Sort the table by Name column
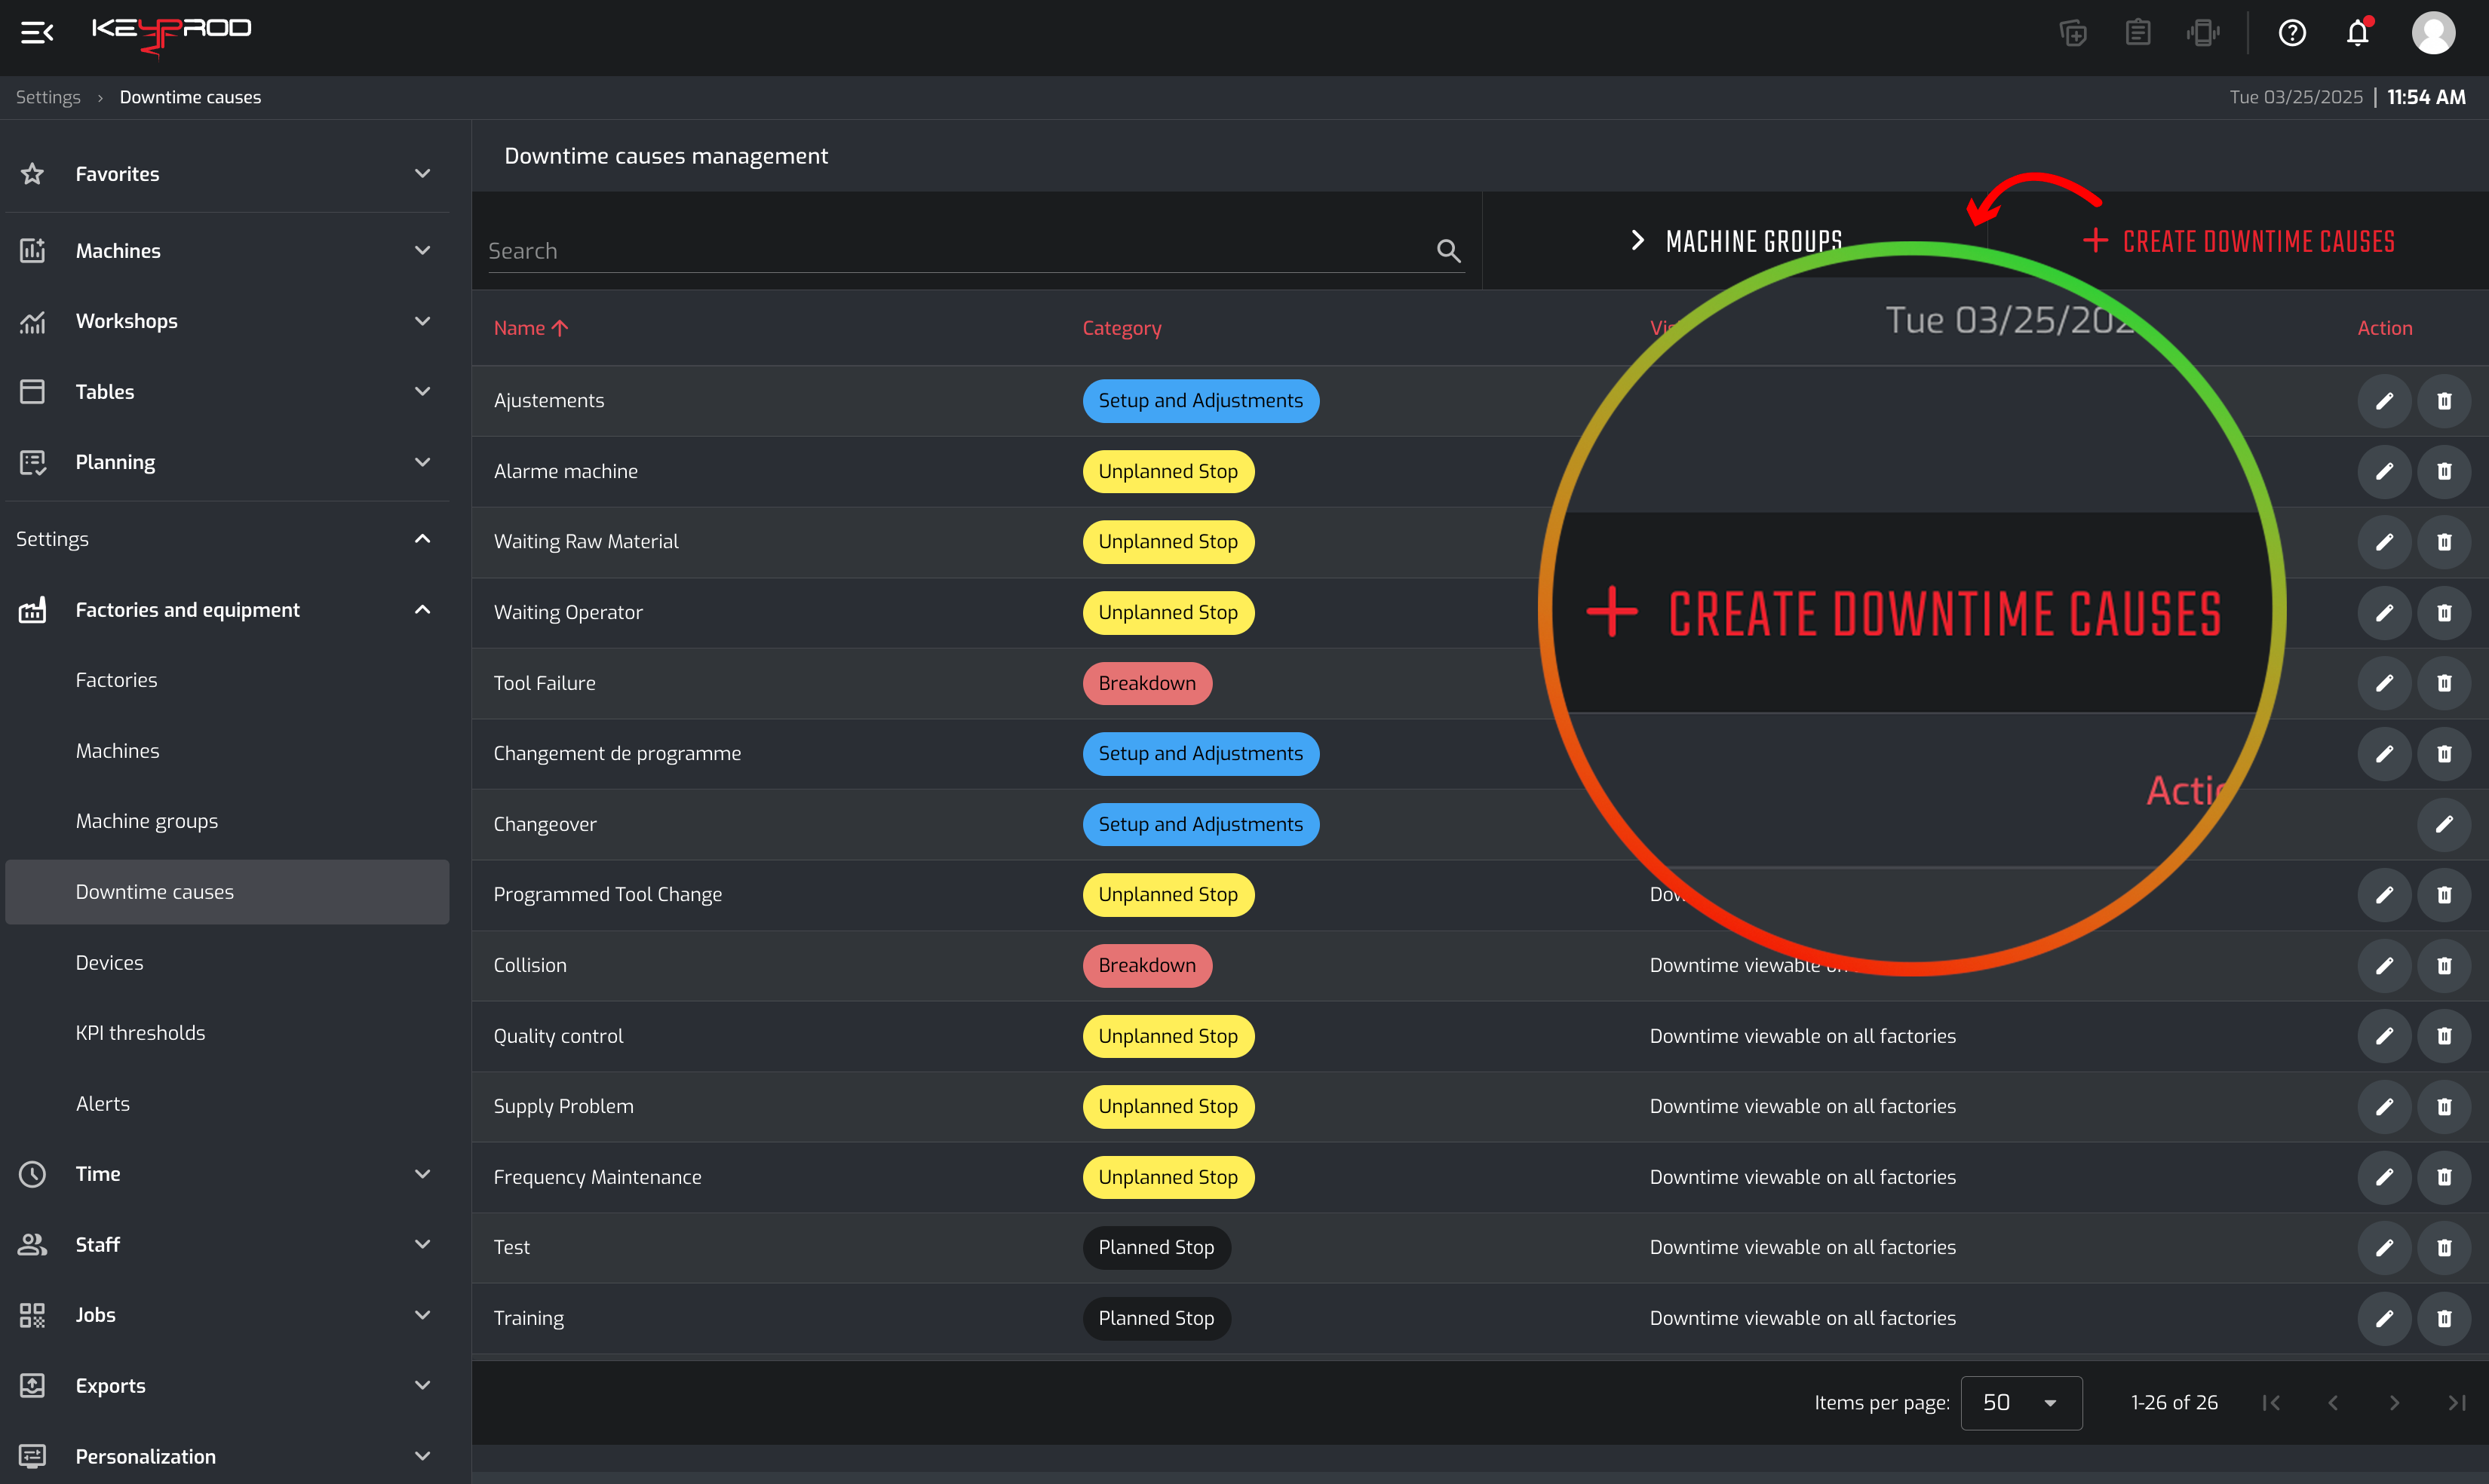This screenshot has height=1484, width=2489. point(530,328)
